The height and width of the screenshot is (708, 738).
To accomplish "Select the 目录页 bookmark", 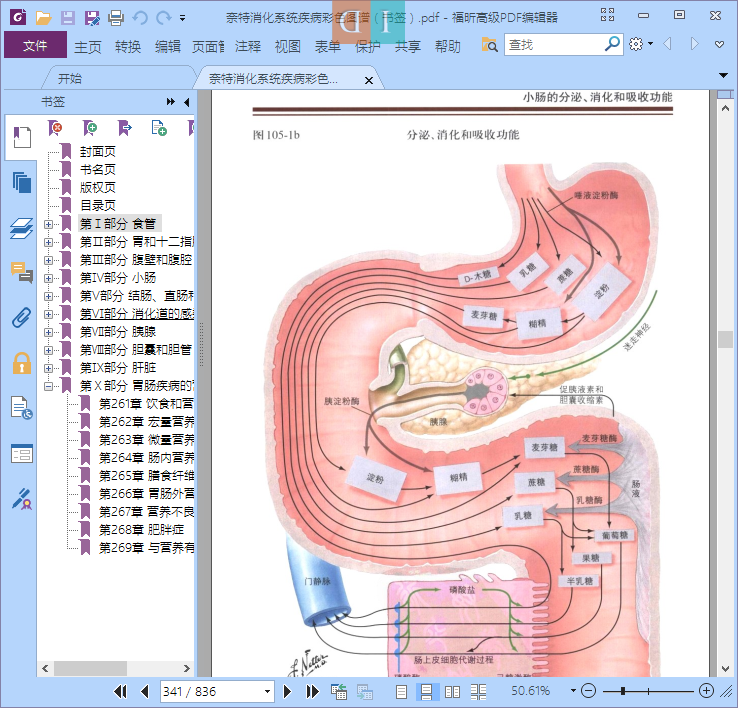I will click(97, 206).
